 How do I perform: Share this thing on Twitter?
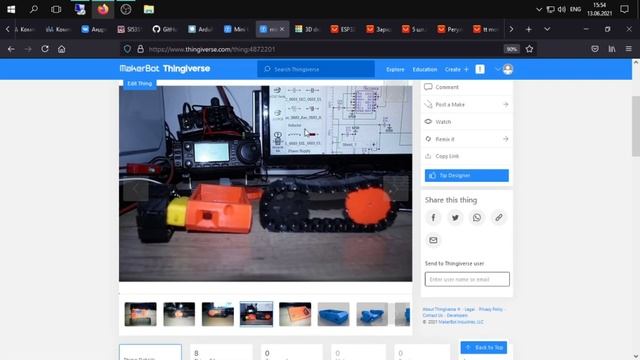pos(455,218)
